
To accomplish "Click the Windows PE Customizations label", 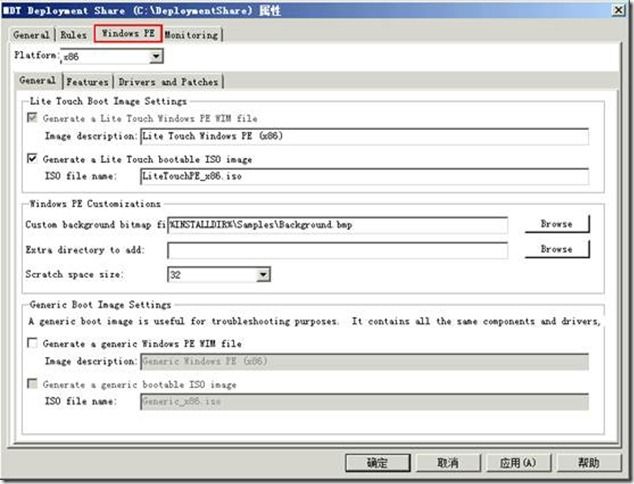I will (95, 203).
